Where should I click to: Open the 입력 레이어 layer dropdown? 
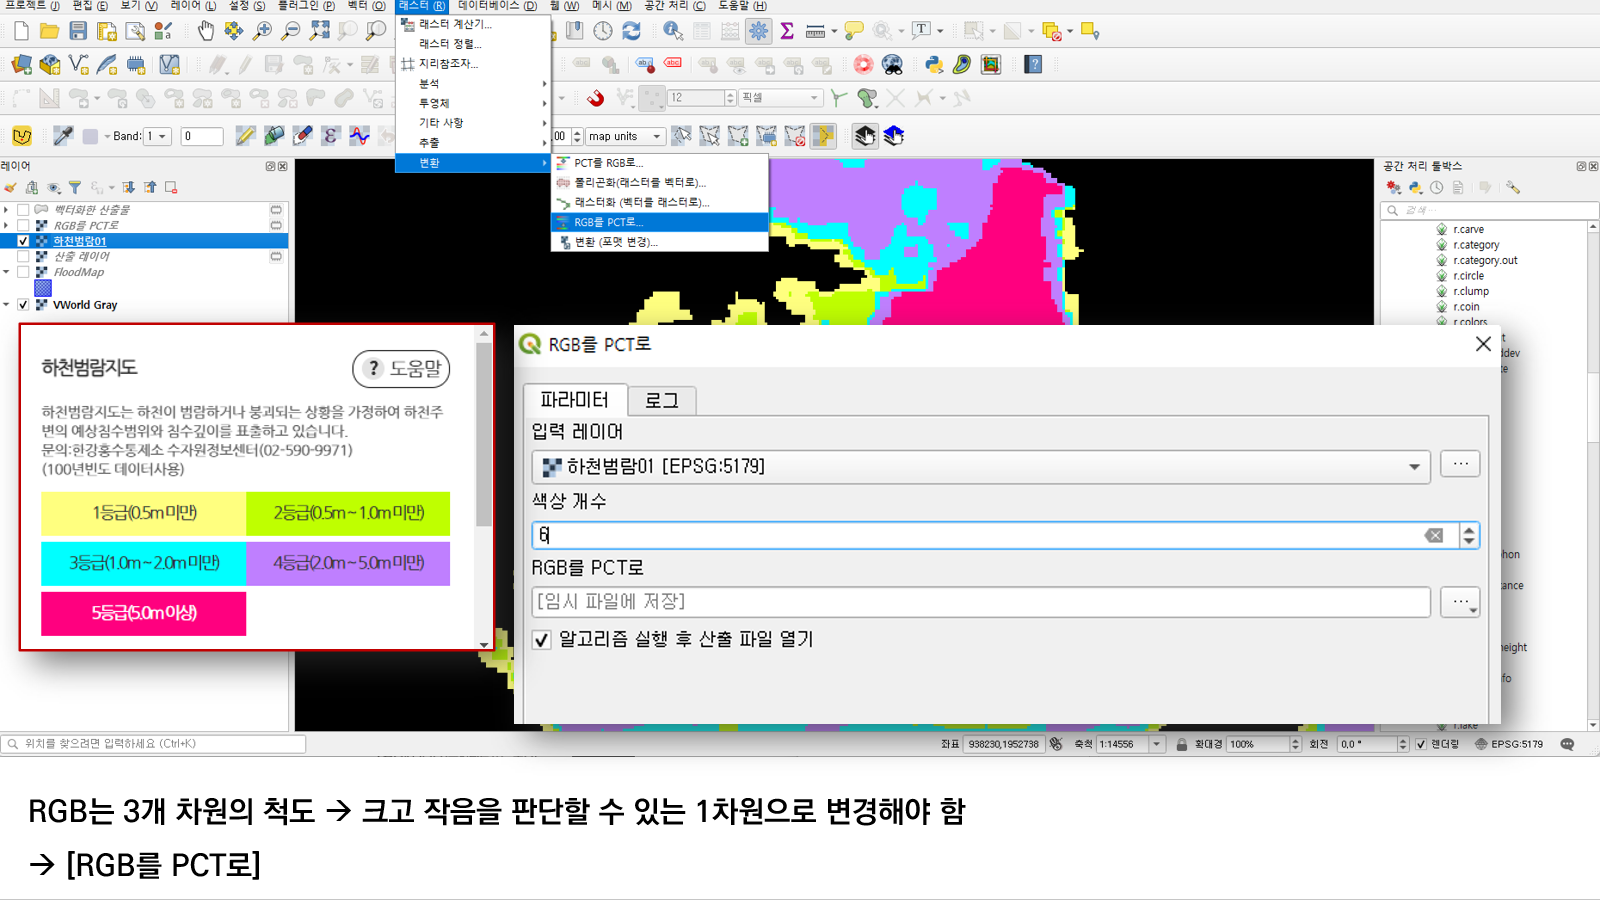pos(982,466)
